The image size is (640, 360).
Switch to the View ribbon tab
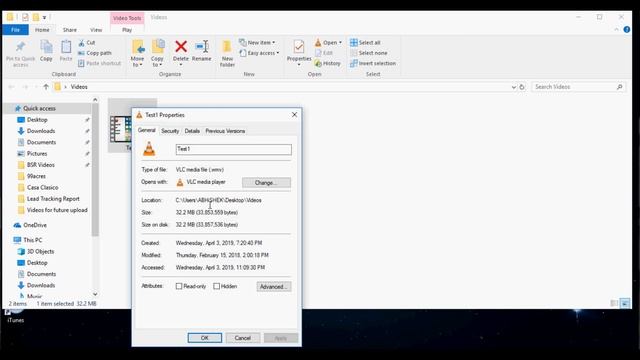96,30
